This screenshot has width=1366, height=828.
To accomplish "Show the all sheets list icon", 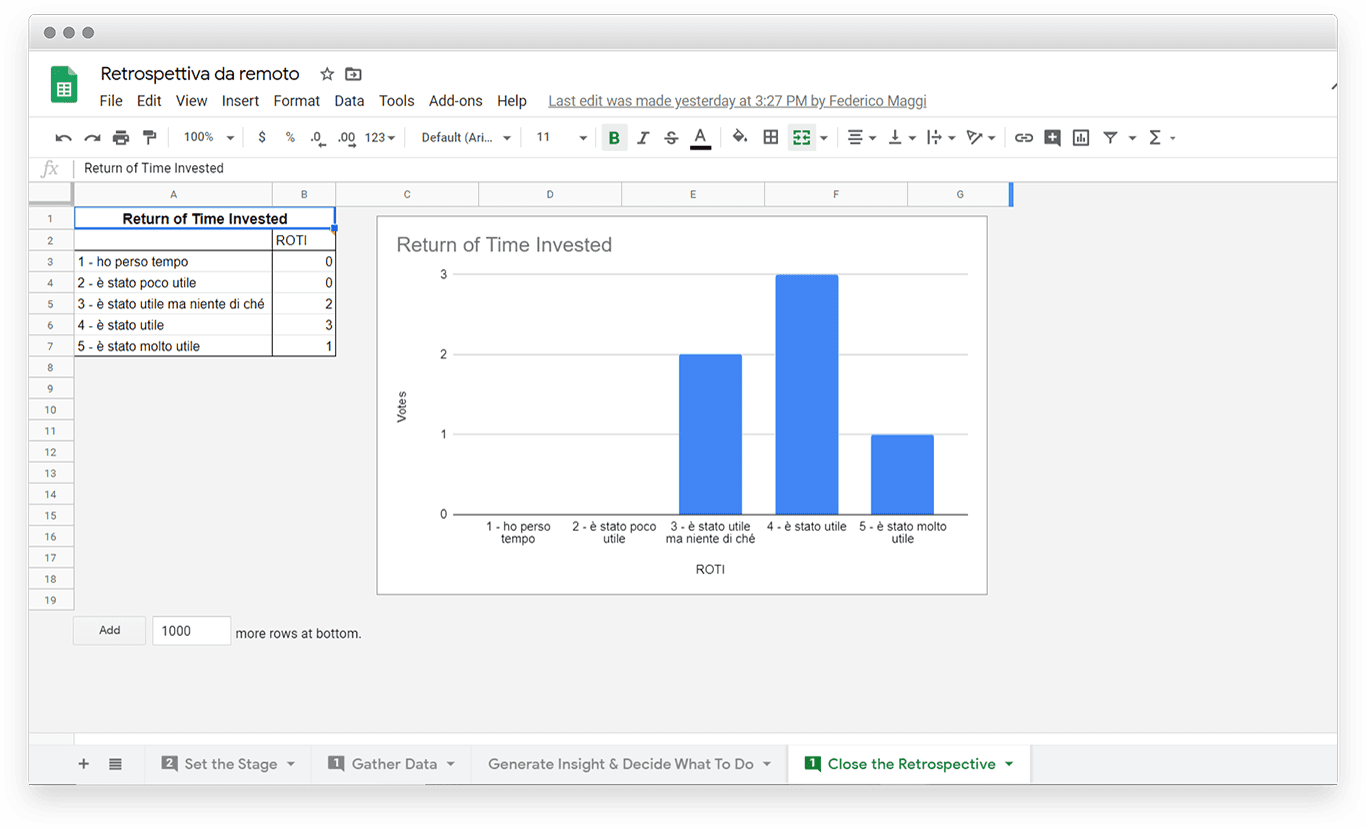I will [x=115, y=764].
